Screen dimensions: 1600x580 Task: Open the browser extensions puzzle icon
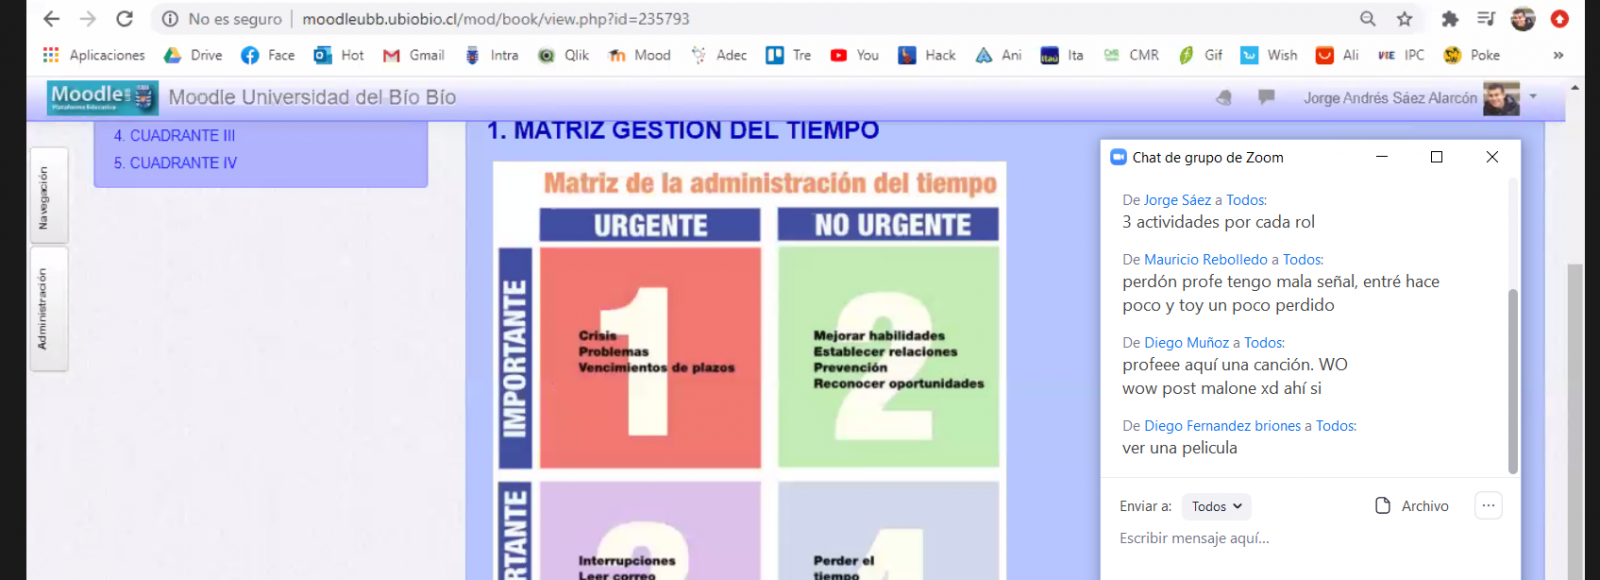(x=1449, y=19)
